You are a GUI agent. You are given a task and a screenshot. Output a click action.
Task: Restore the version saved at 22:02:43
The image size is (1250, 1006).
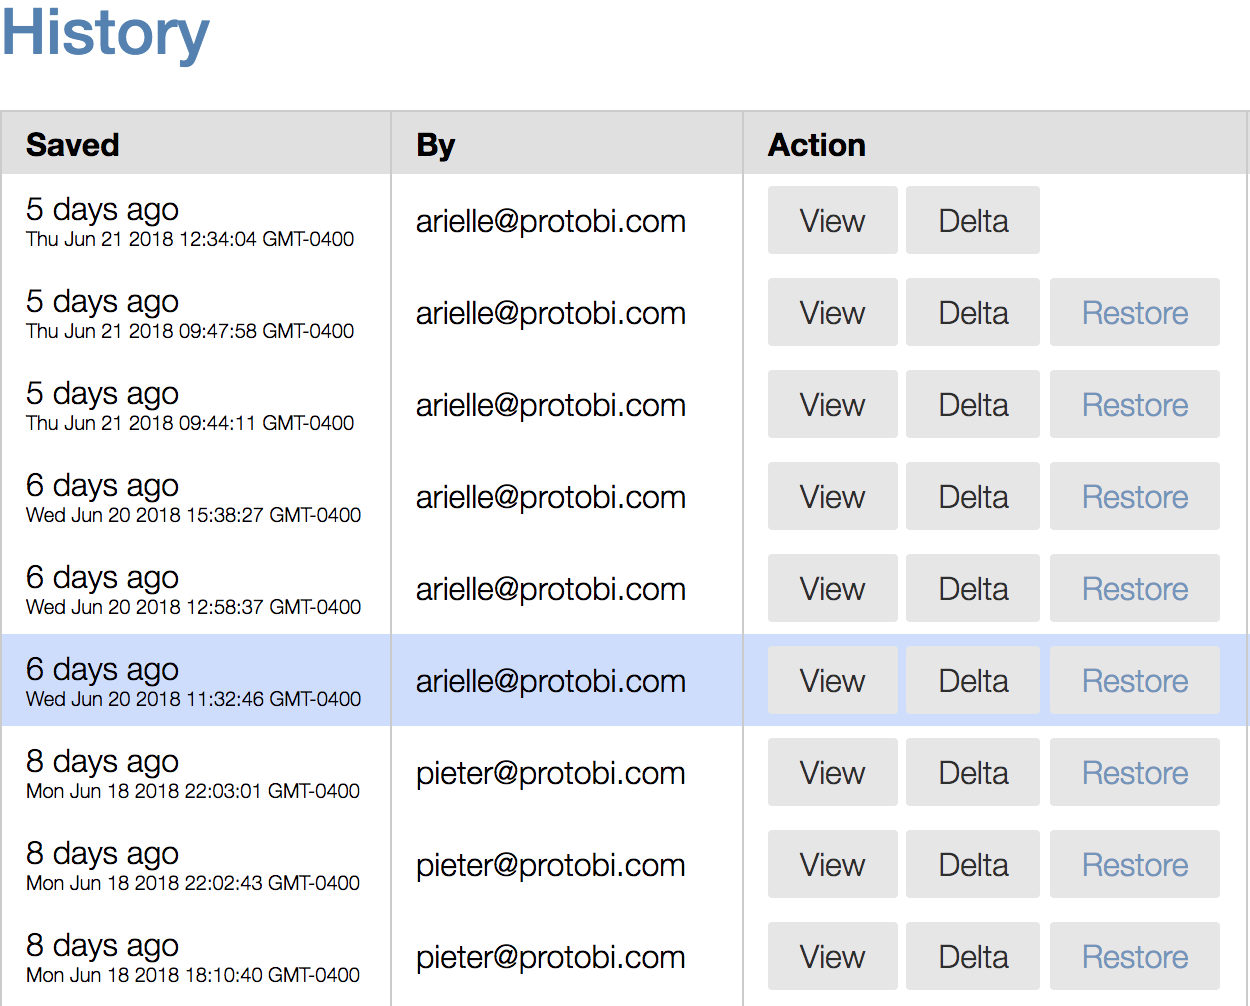coord(1135,864)
